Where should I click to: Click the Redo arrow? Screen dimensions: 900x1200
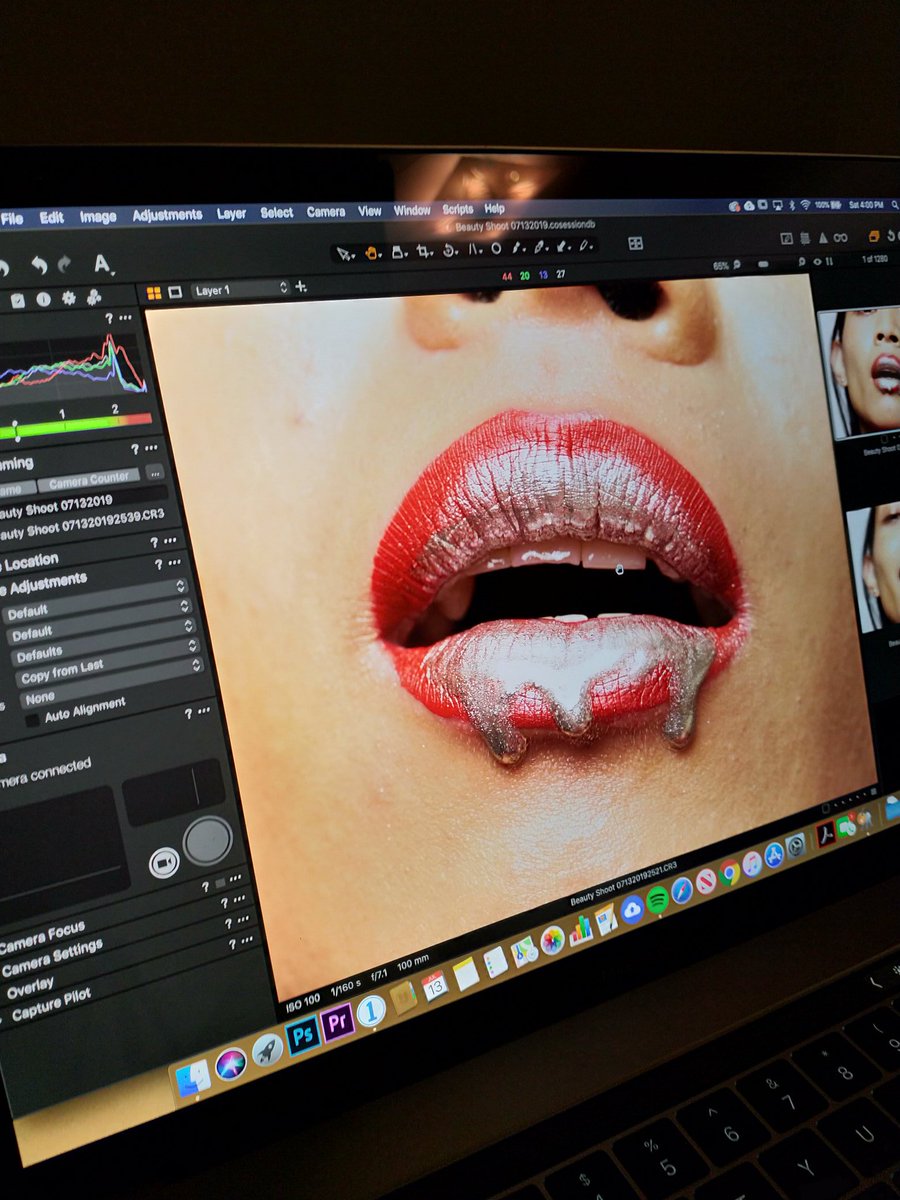pyautogui.click(x=65, y=264)
